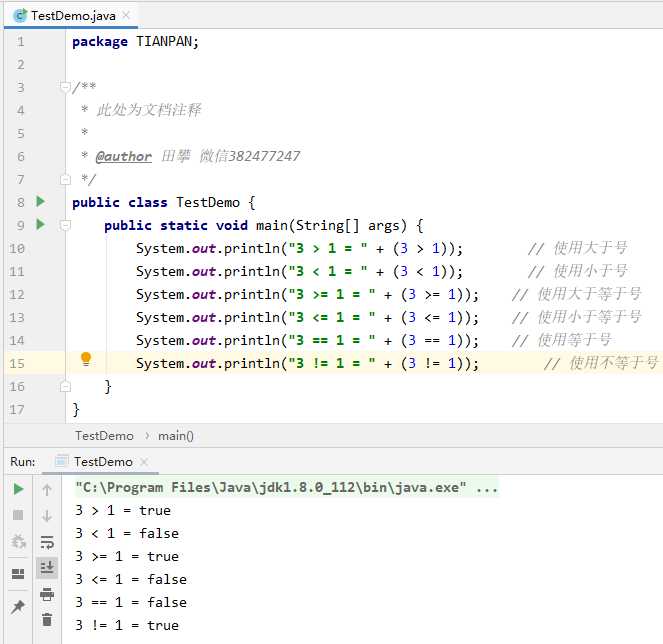Collapse main method end marker at line 16
Viewport: 663px width, 644px height.
pyautogui.click(x=65, y=386)
